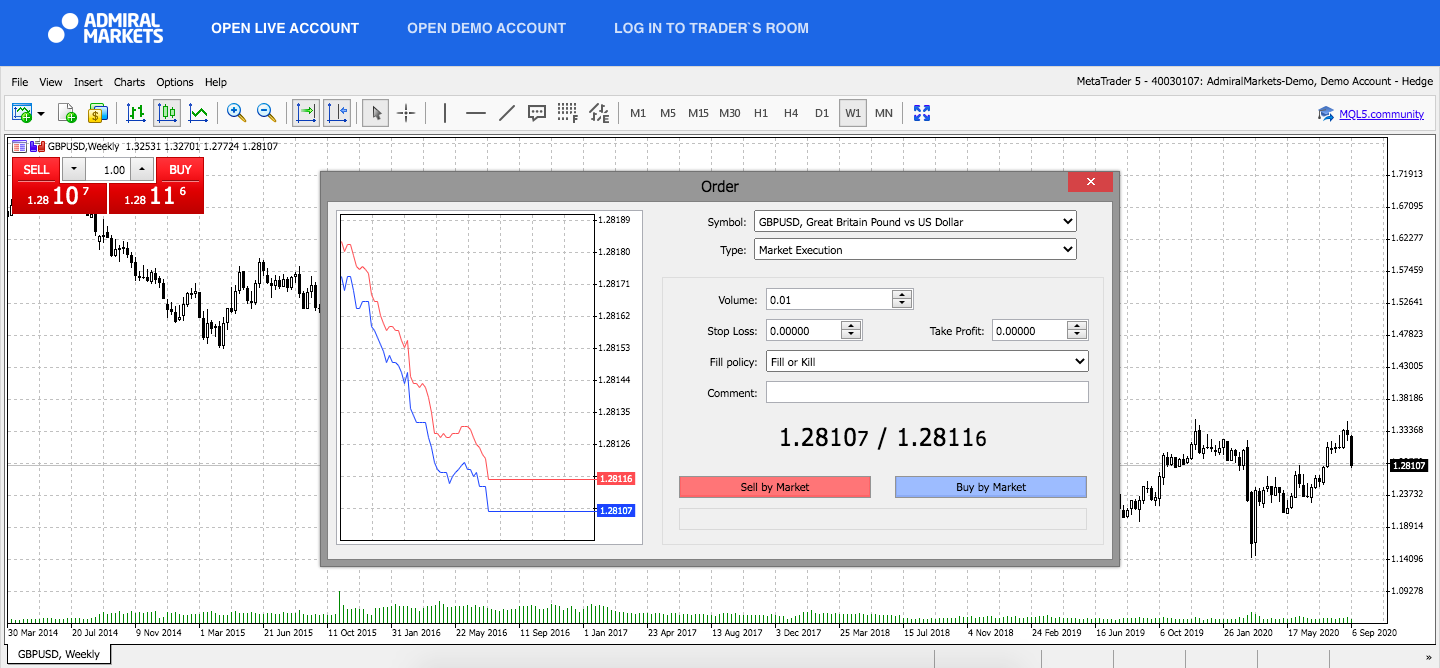Enter fullscreen mode icon
The width and height of the screenshot is (1440, 668).
(922, 113)
